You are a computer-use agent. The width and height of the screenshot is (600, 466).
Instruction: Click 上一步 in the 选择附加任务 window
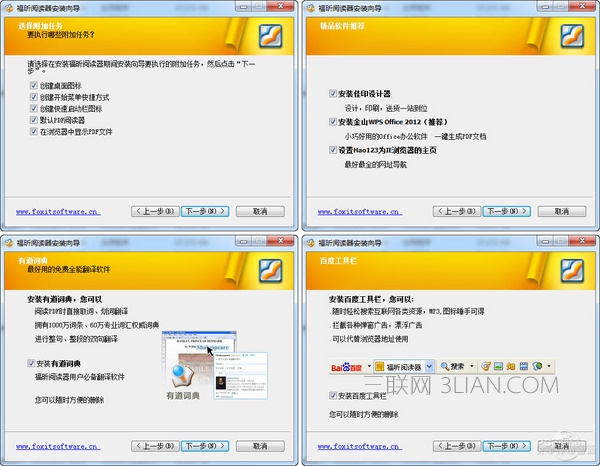click(x=155, y=211)
